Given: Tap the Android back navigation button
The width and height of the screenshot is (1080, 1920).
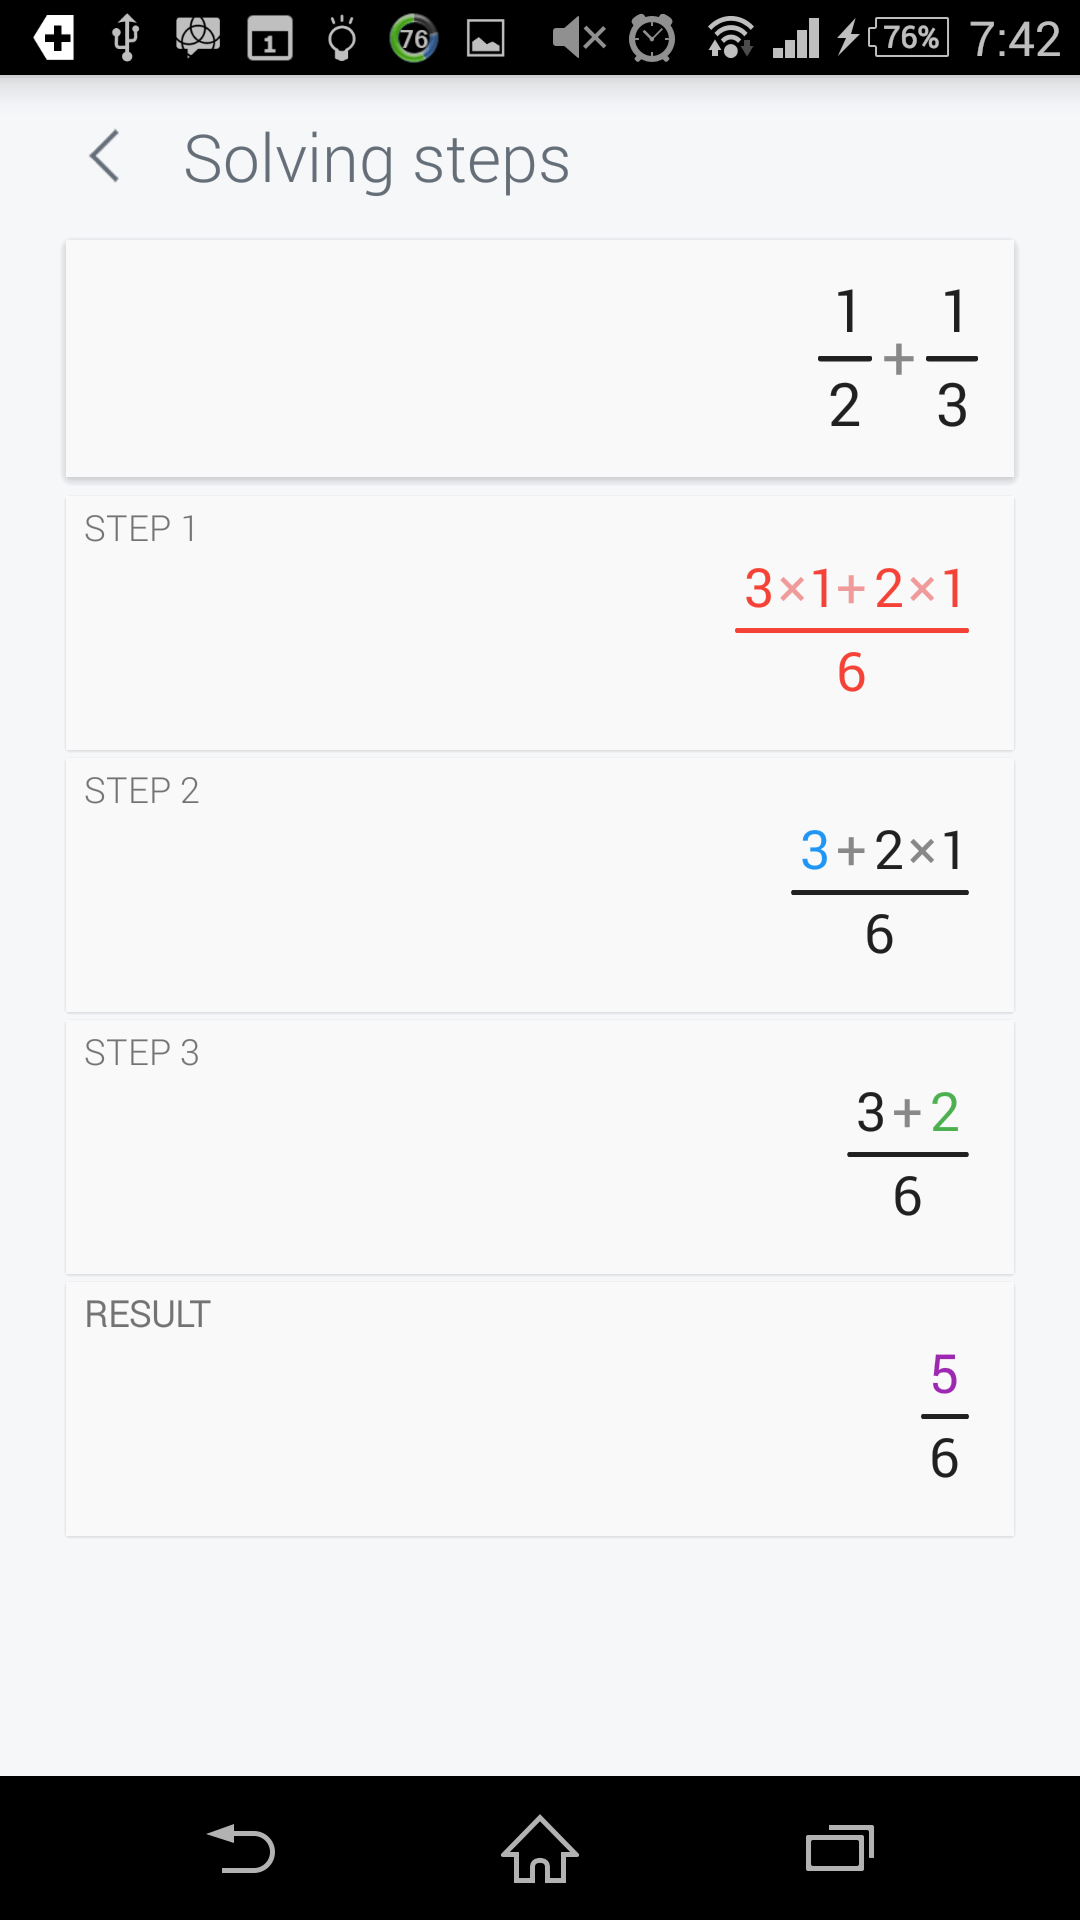Looking at the screenshot, I should point(241,1848).
